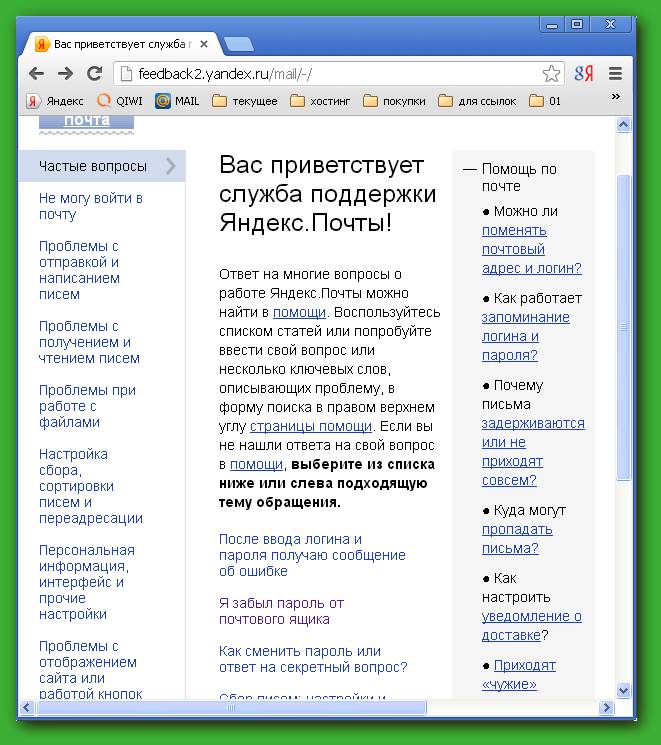Reload the page with the refresh icon
This screenshot has height=745, width=661.
(x=95, y=73)
